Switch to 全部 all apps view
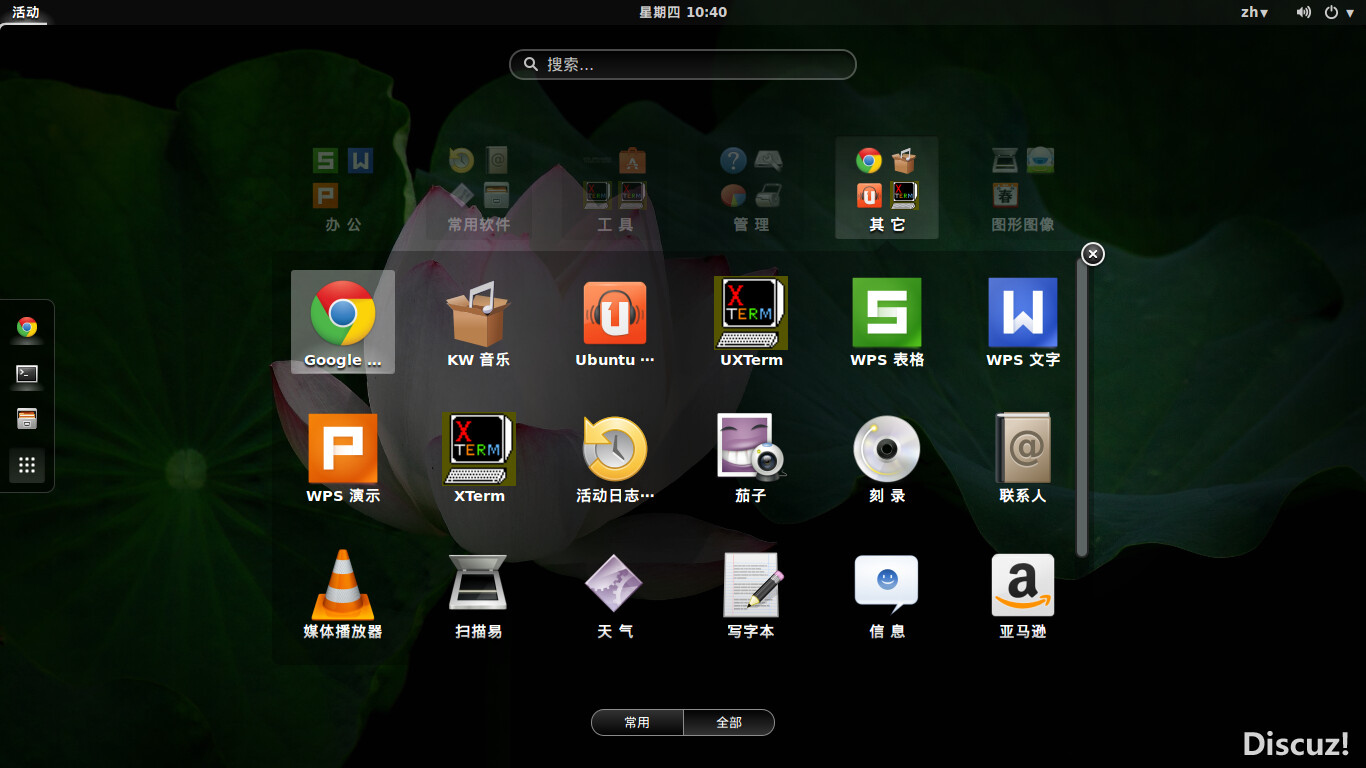The height and width of the screenshot is (768, 1366). (x=729, y=722)
